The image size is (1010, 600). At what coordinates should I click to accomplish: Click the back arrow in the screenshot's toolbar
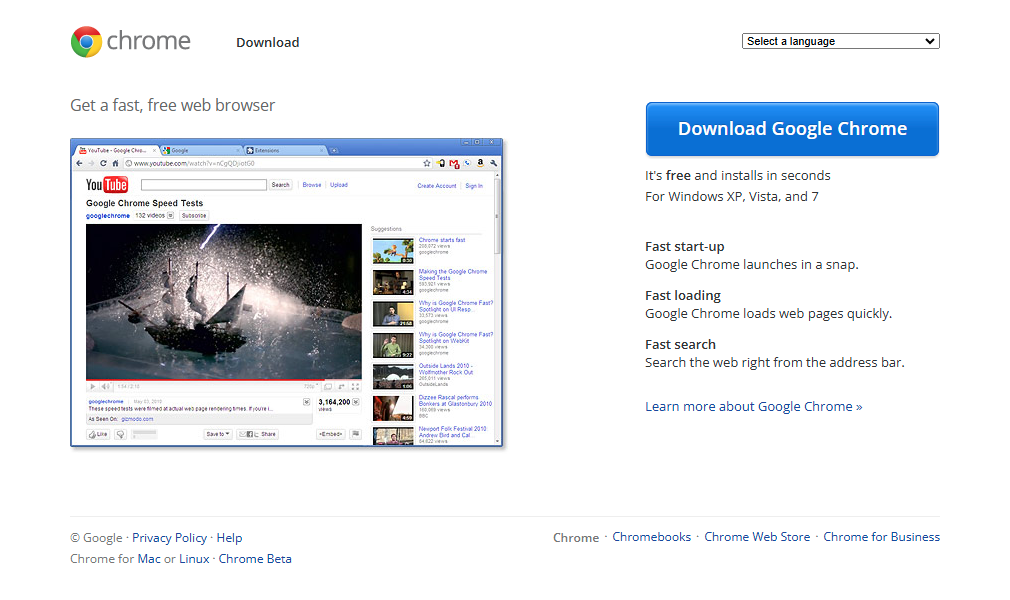(x=79, y=164)
